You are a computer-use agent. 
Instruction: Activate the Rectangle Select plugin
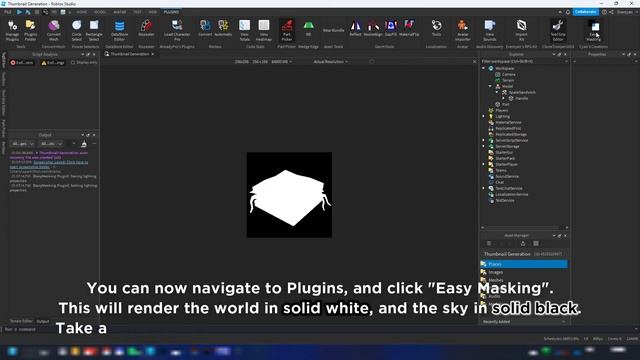point(94,30)
